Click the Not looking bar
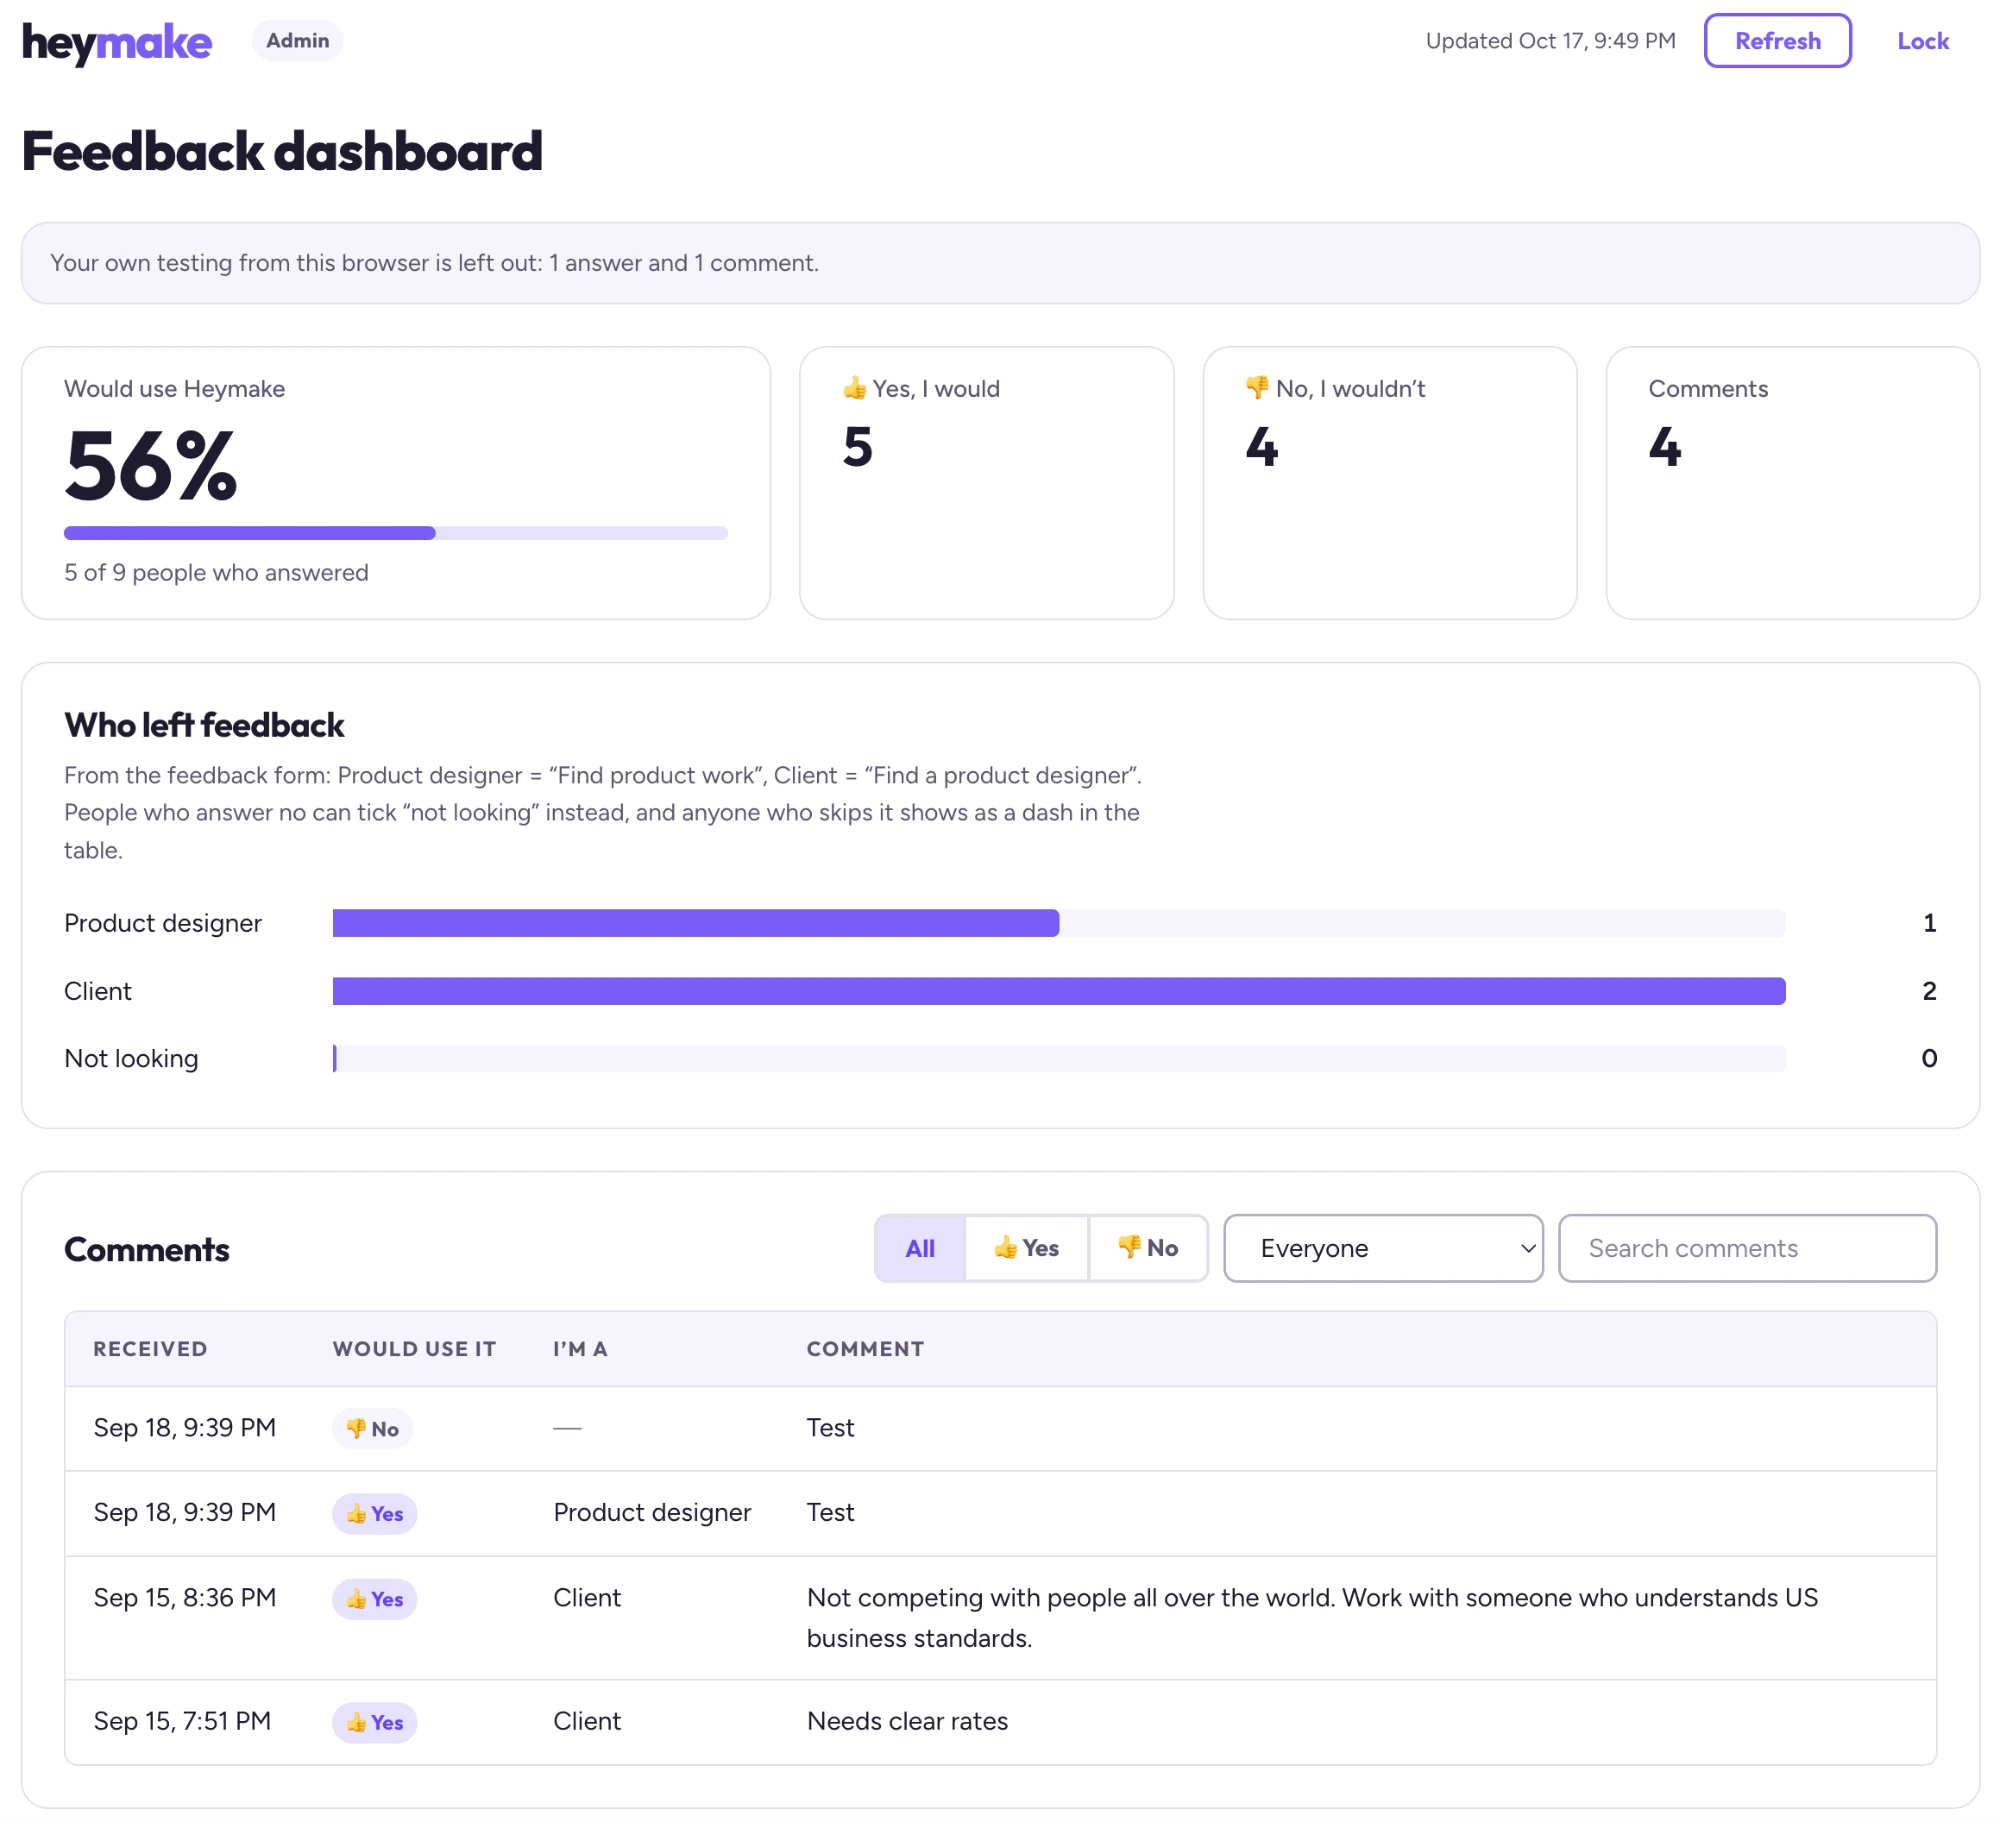Viewport: 2000px width, 1822px height. (1058, 1058)
